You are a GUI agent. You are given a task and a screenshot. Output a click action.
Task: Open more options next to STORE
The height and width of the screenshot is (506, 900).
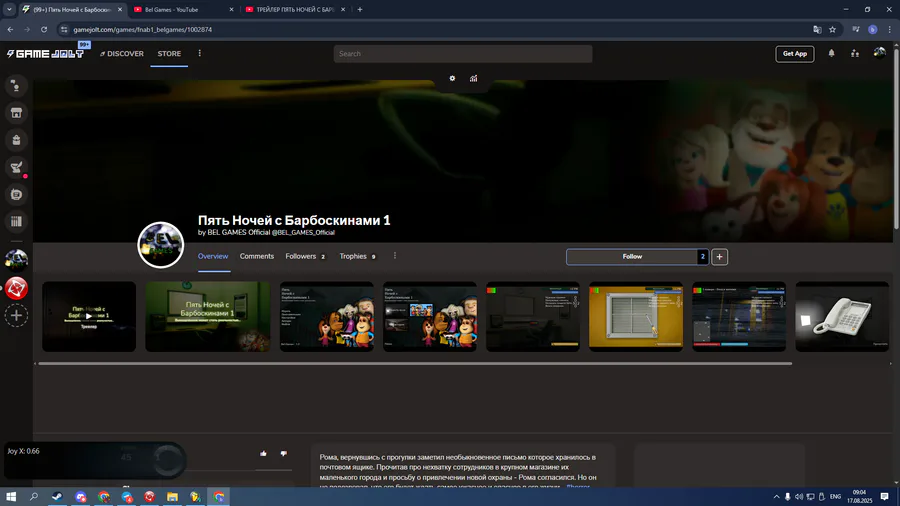click(x=200, y=53)
